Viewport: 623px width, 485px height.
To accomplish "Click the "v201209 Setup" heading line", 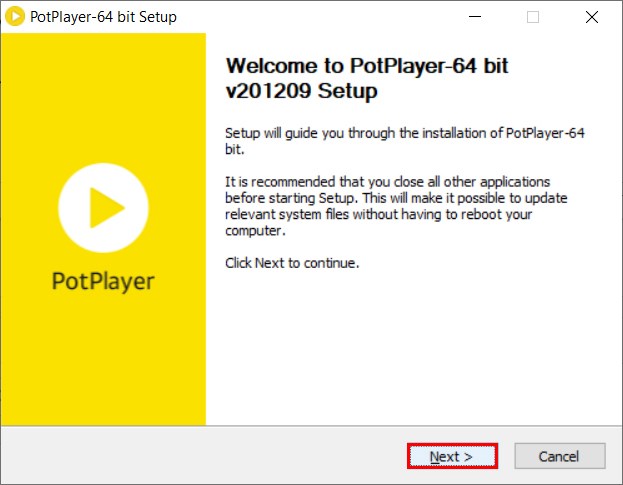I will [302, 91].
